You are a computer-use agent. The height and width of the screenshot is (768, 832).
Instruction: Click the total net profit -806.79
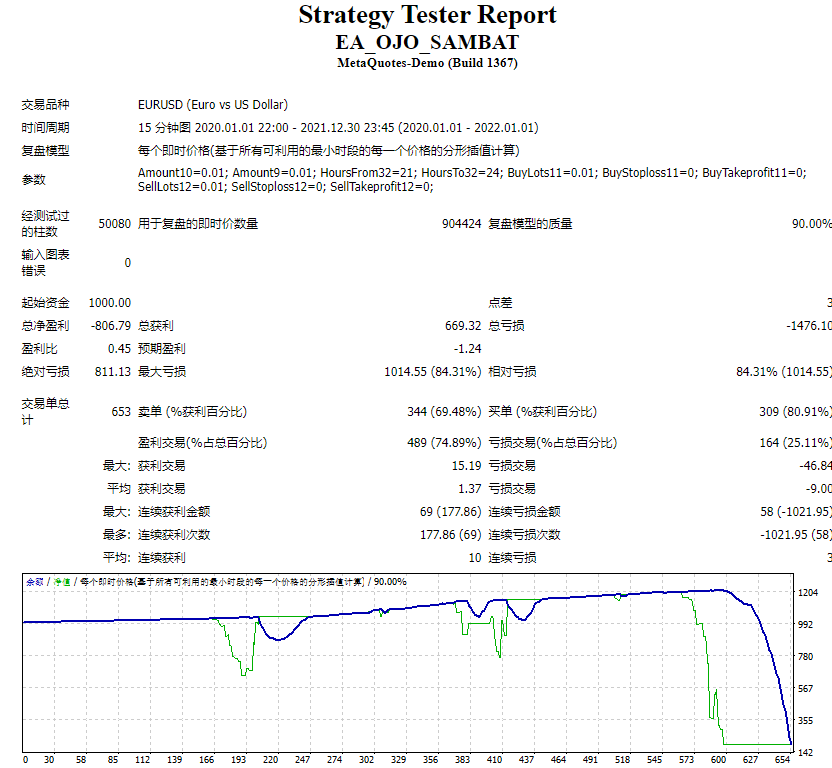pyautogui.click(x=111, y=326)
